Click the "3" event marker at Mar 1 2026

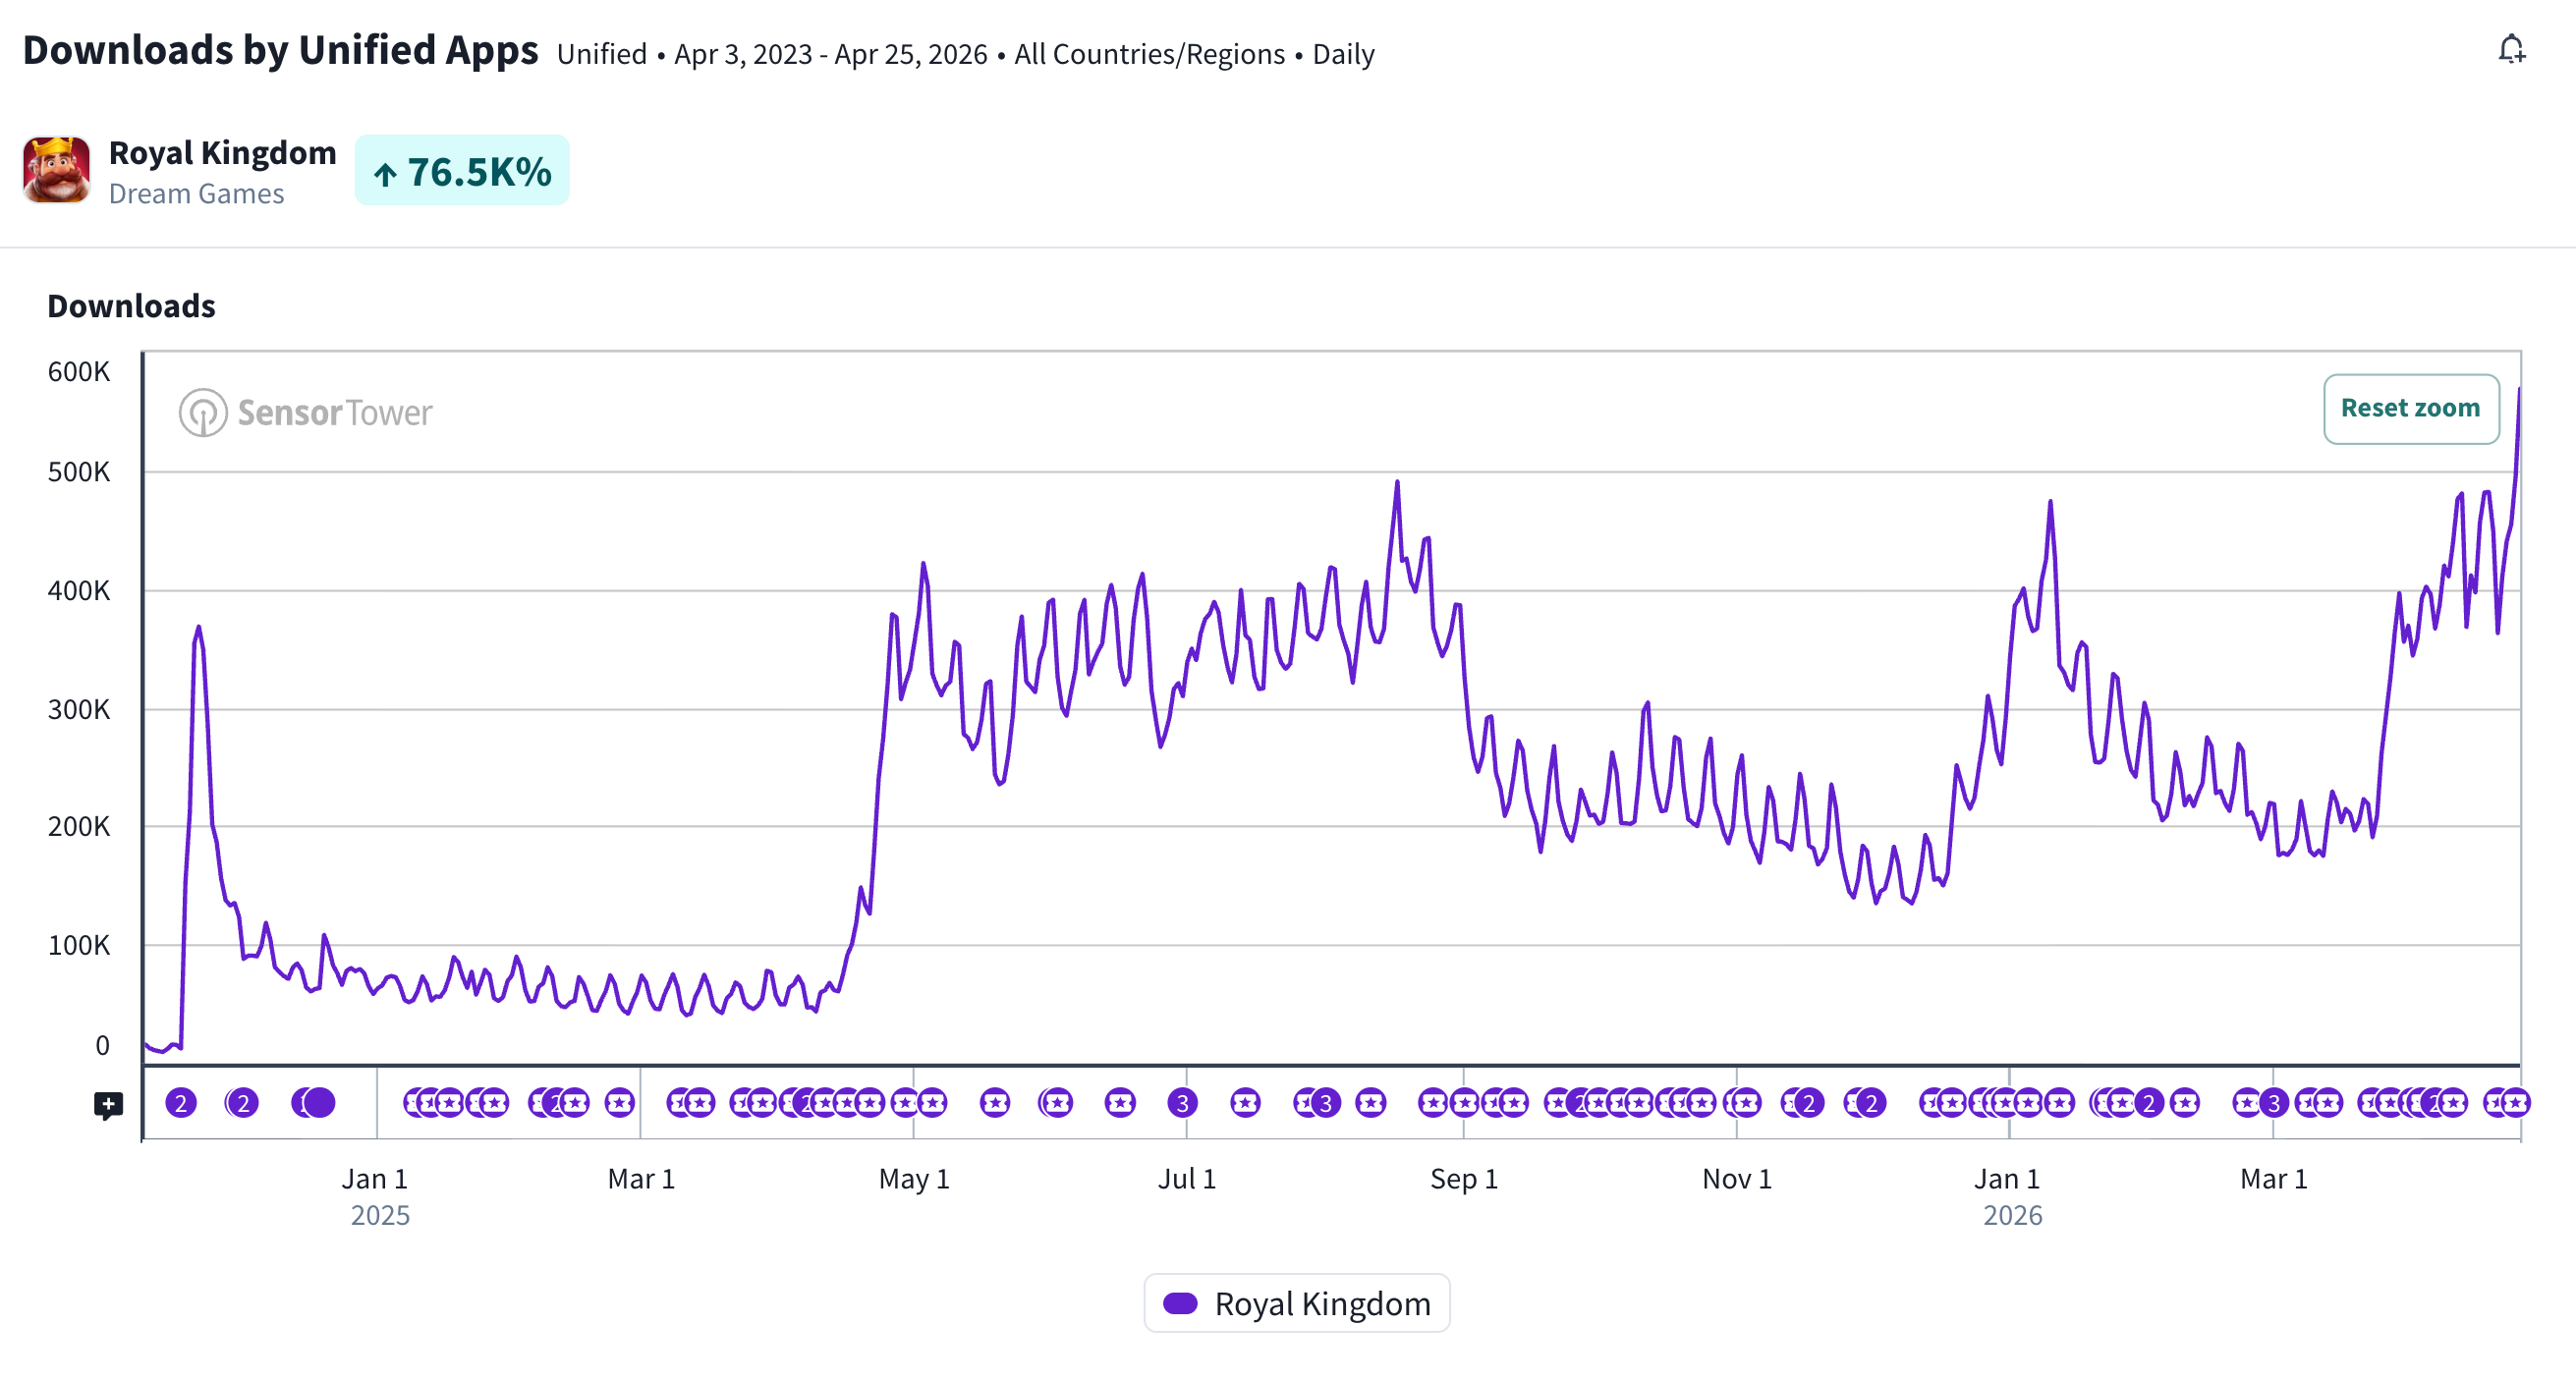pyautogui.click(x=2274, y=1103)
